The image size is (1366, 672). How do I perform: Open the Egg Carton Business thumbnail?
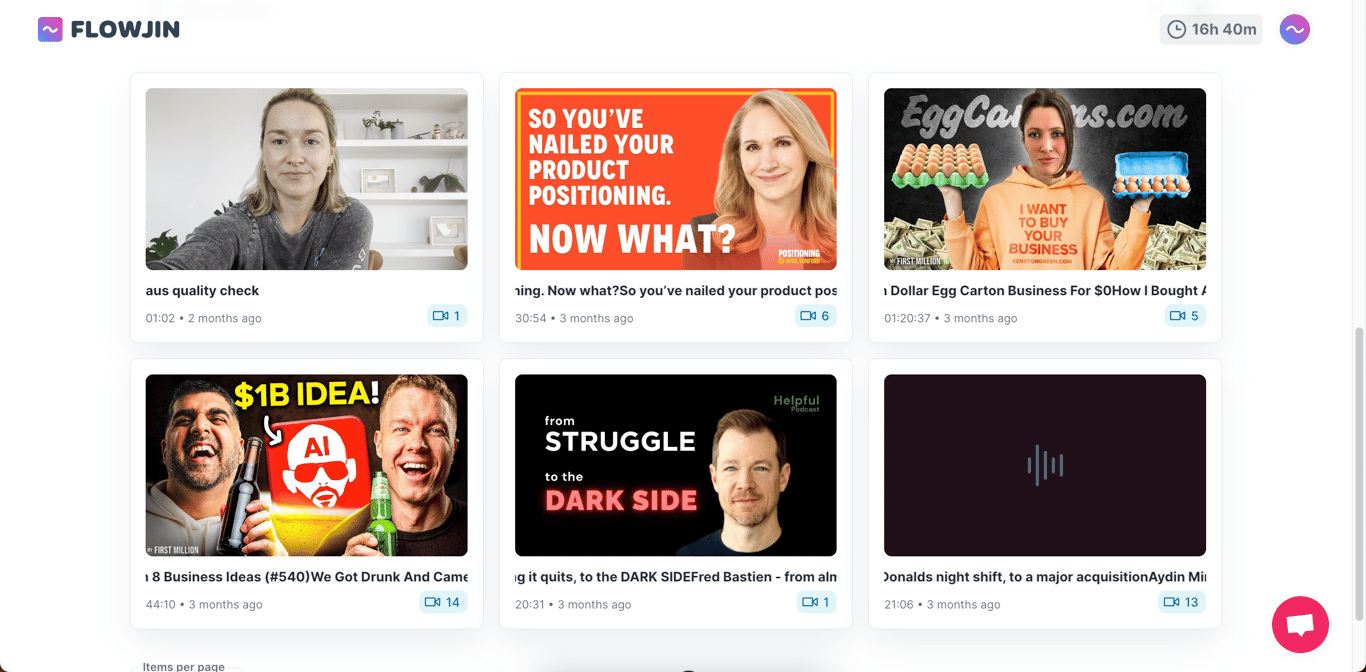point(1045,179)
